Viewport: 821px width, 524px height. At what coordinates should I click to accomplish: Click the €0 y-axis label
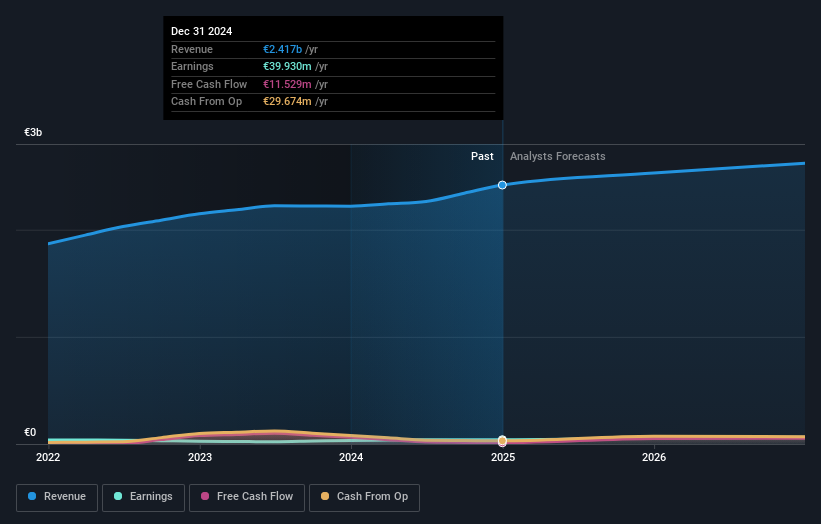coord(30,432)
